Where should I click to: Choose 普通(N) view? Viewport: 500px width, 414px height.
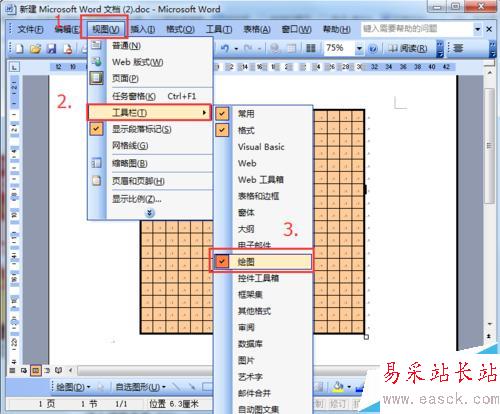150,45
